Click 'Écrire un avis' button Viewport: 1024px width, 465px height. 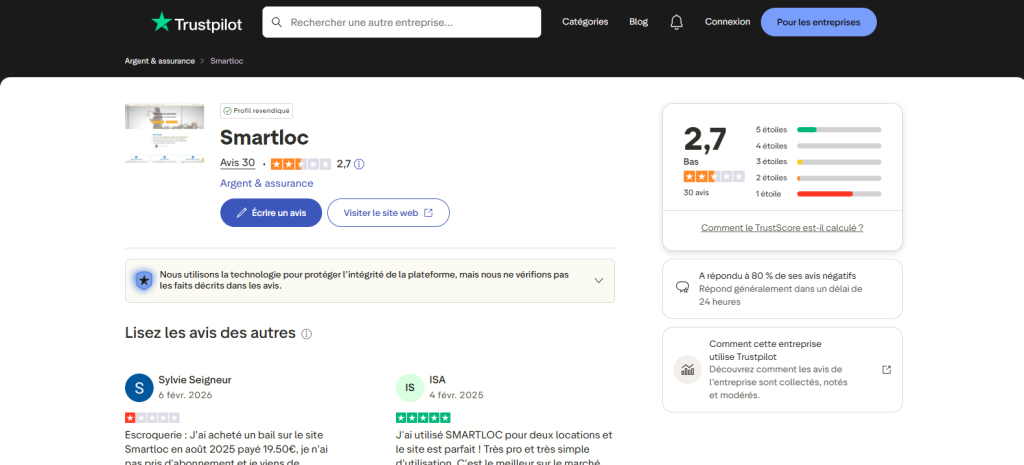pyautogui.click(x=271, y=213)
